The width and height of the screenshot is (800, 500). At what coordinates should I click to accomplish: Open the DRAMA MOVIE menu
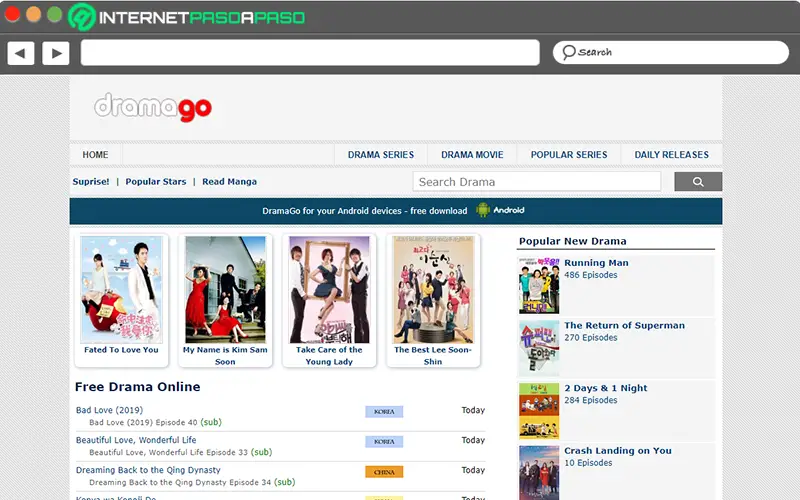point(472,155)
